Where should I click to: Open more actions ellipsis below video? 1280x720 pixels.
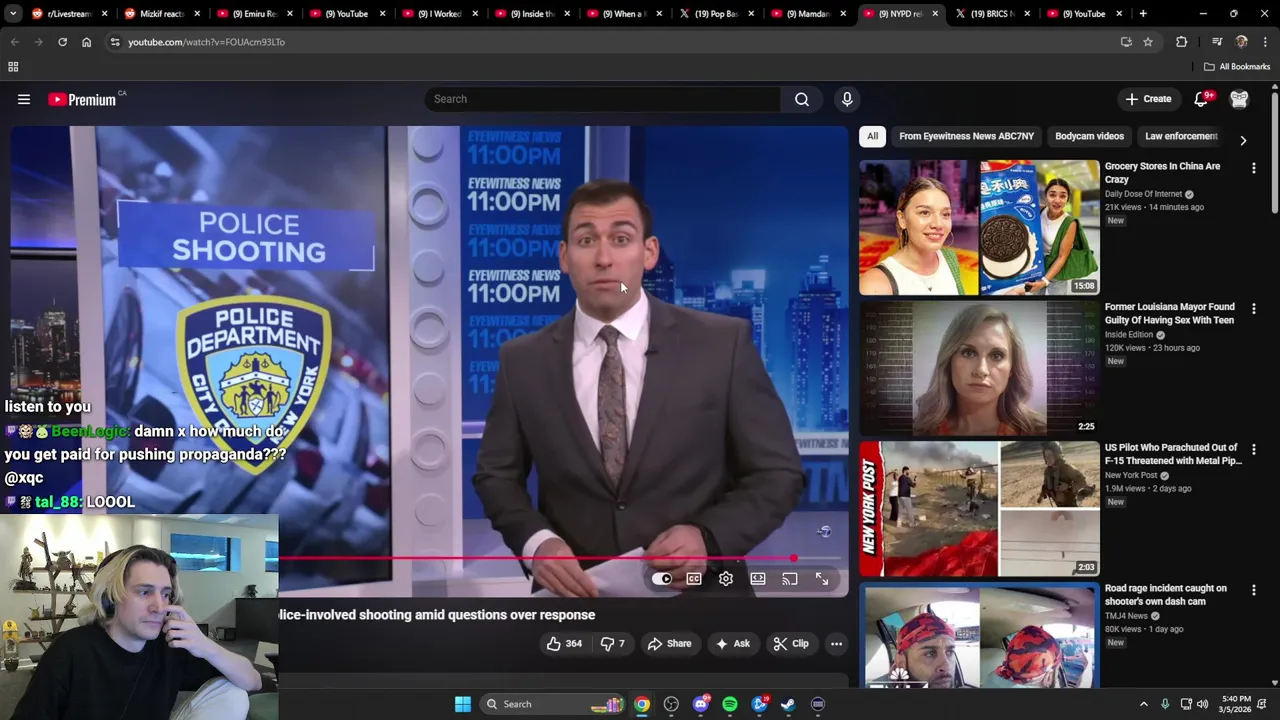click(836, 644)
